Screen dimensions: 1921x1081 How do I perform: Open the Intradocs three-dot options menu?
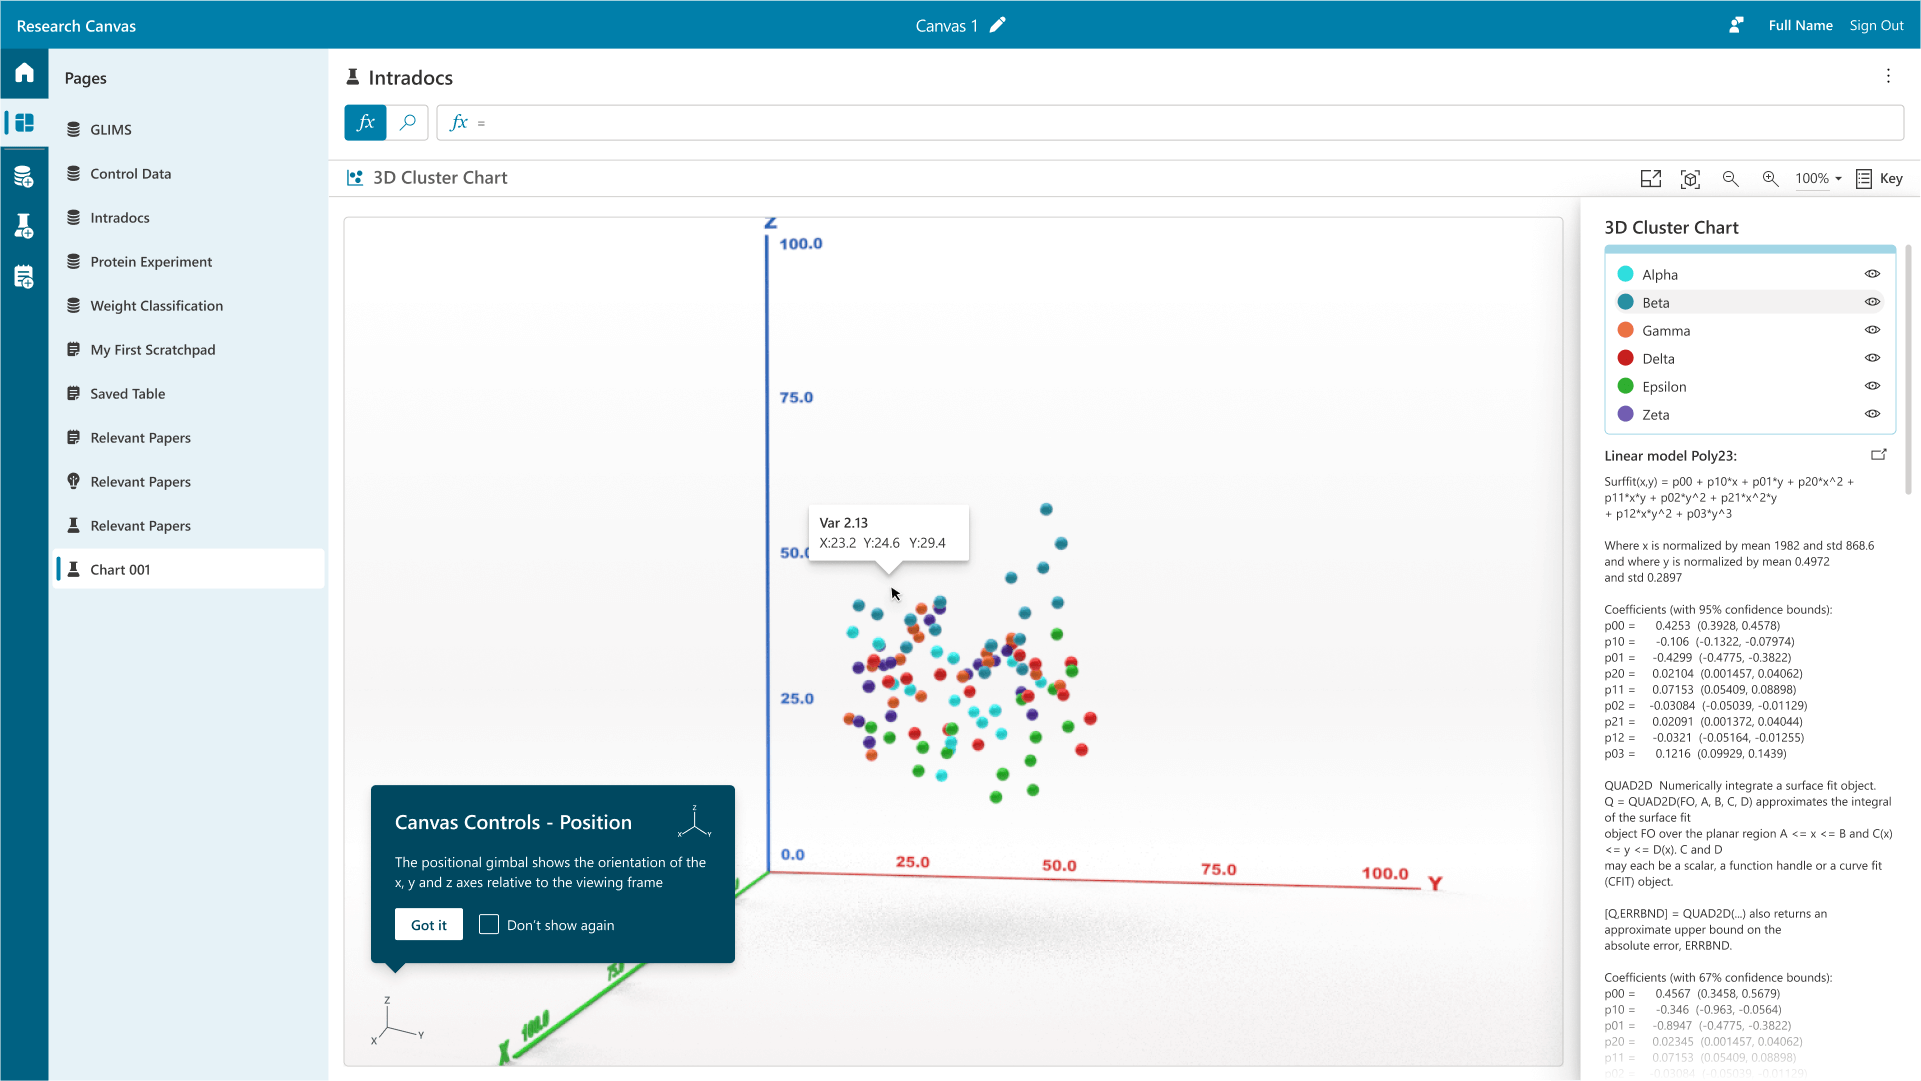pyautogui.click(x=1888, y=76)
